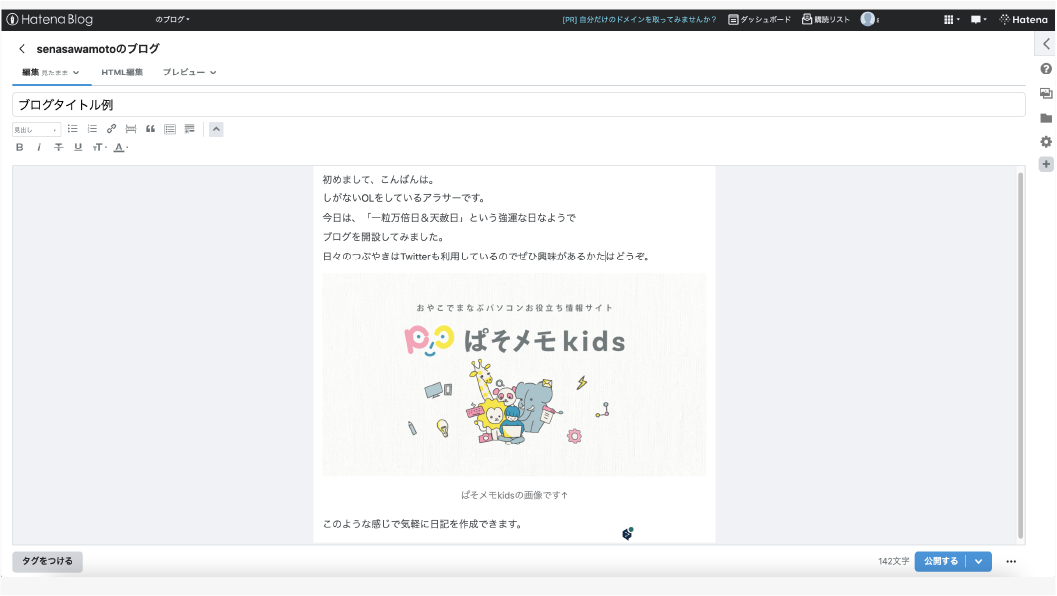
Task: Open the photo insert sidebar panel
Action: [1046, 93]
